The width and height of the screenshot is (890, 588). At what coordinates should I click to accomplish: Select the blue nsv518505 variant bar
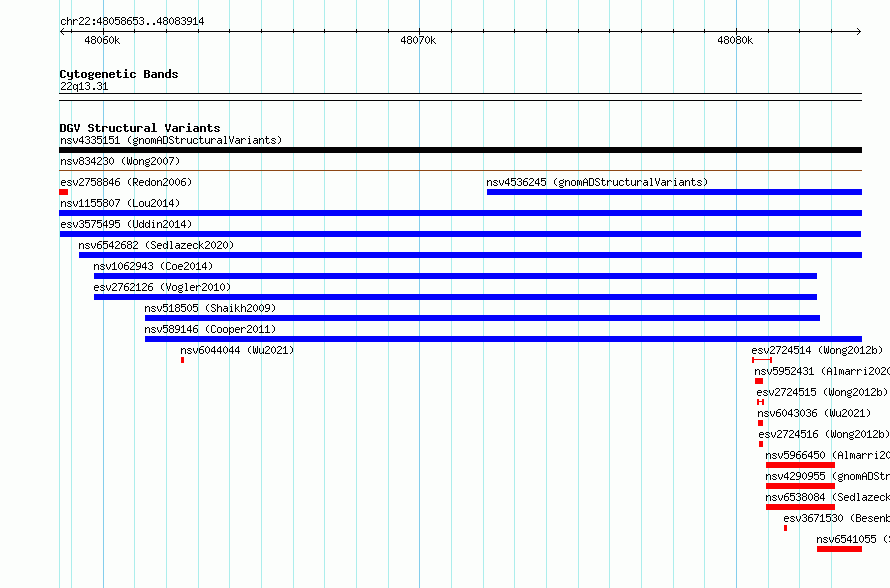[x=482, y=318]
